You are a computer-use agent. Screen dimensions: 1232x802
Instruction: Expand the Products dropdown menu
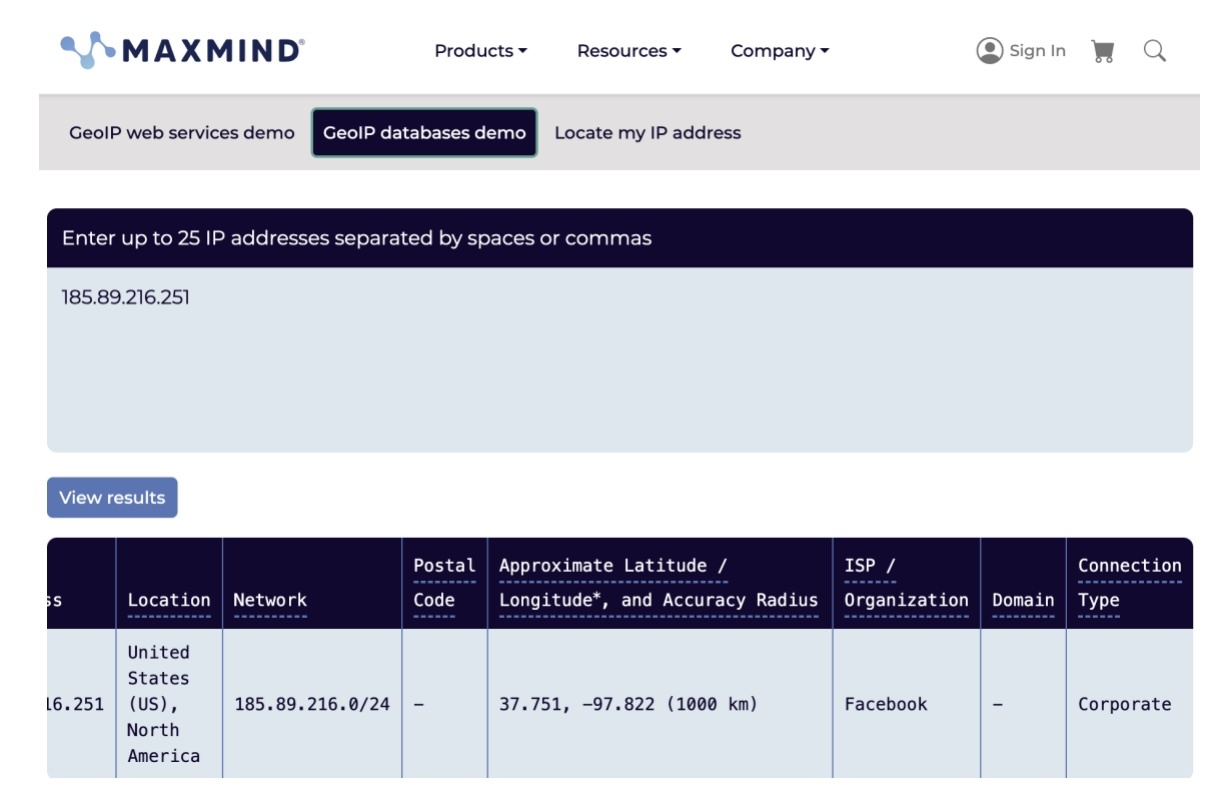[x=480, y=51]
